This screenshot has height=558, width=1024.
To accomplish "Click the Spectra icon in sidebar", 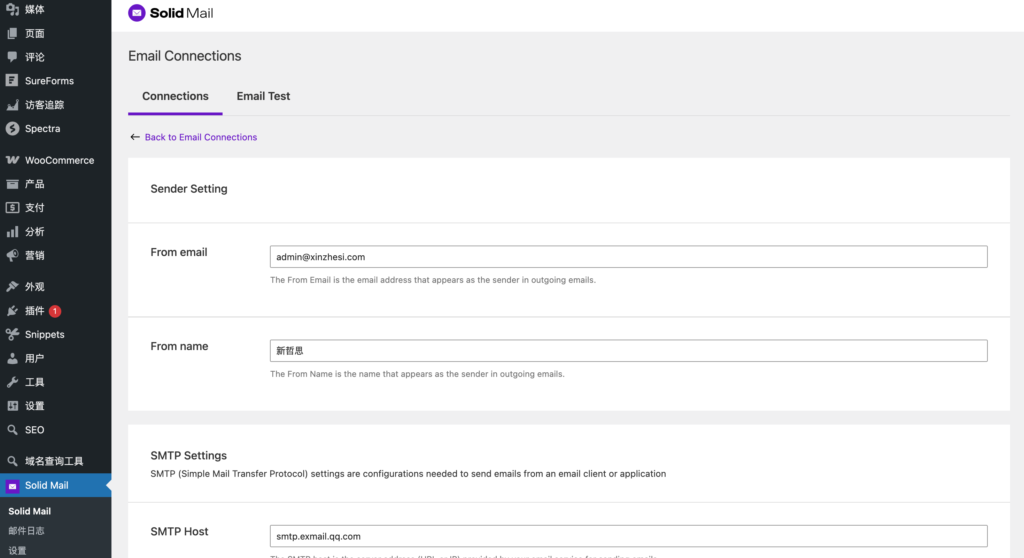I will pos(12,129).
